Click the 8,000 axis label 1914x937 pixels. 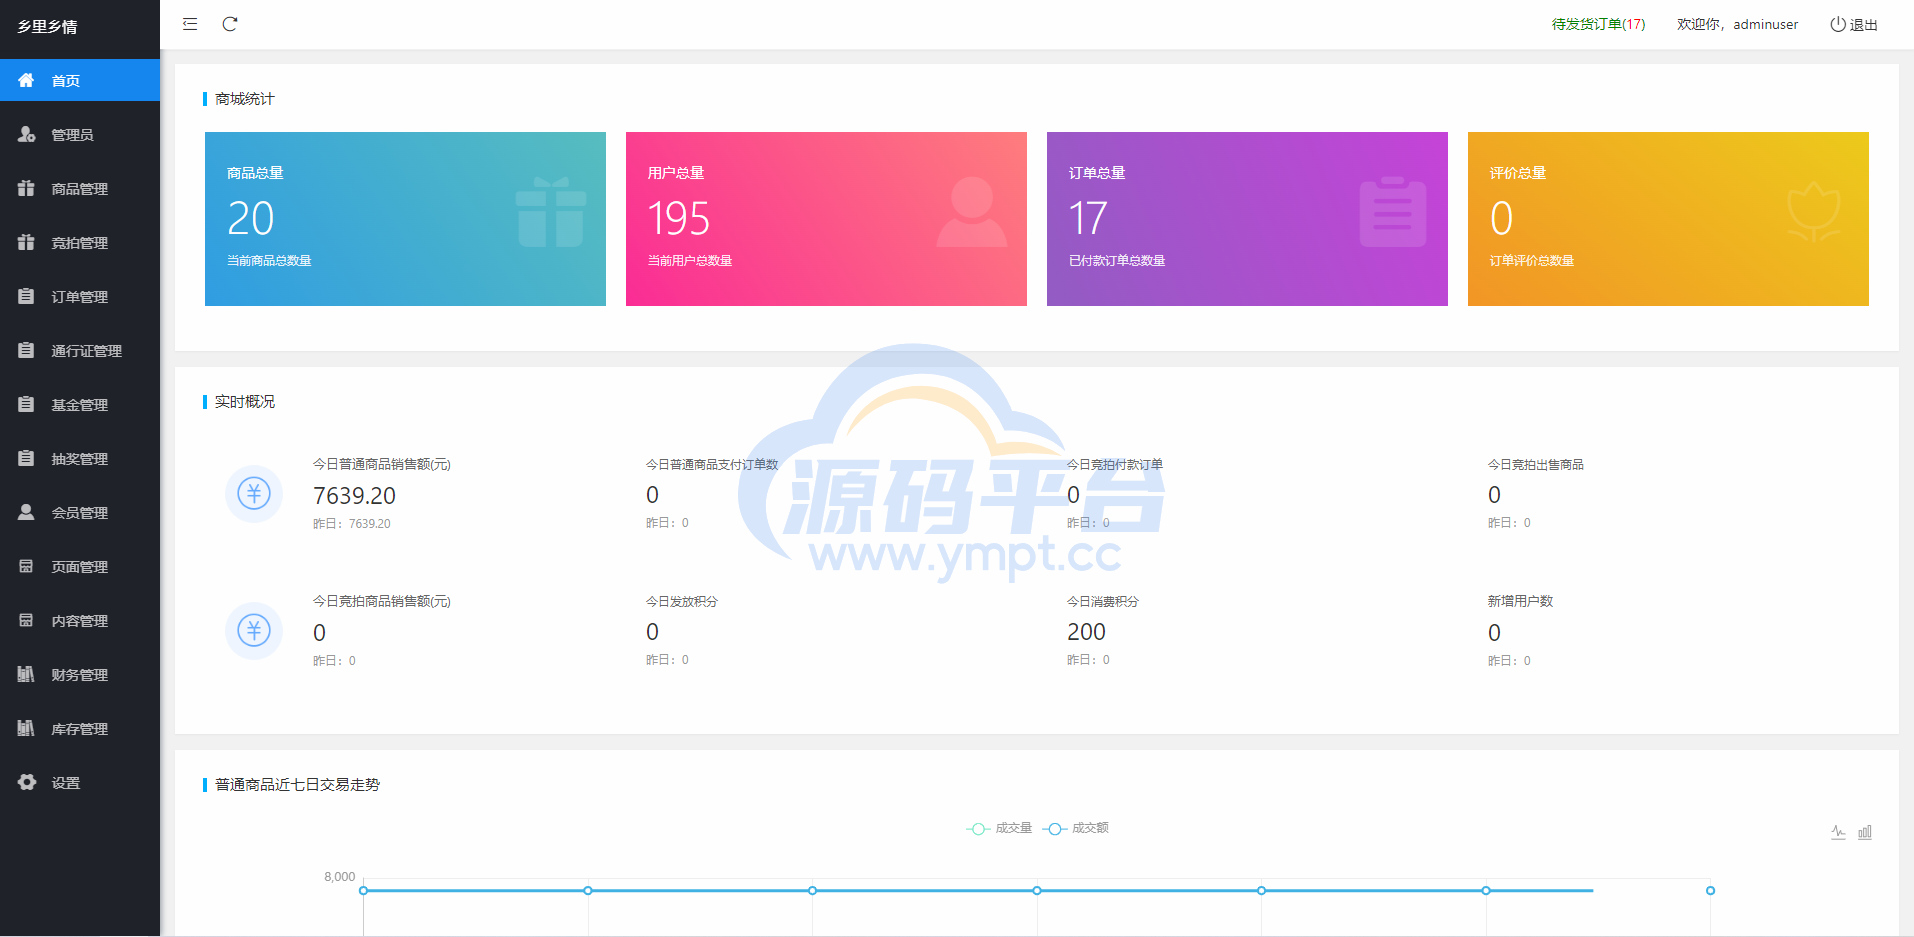(x=339, y=877)
